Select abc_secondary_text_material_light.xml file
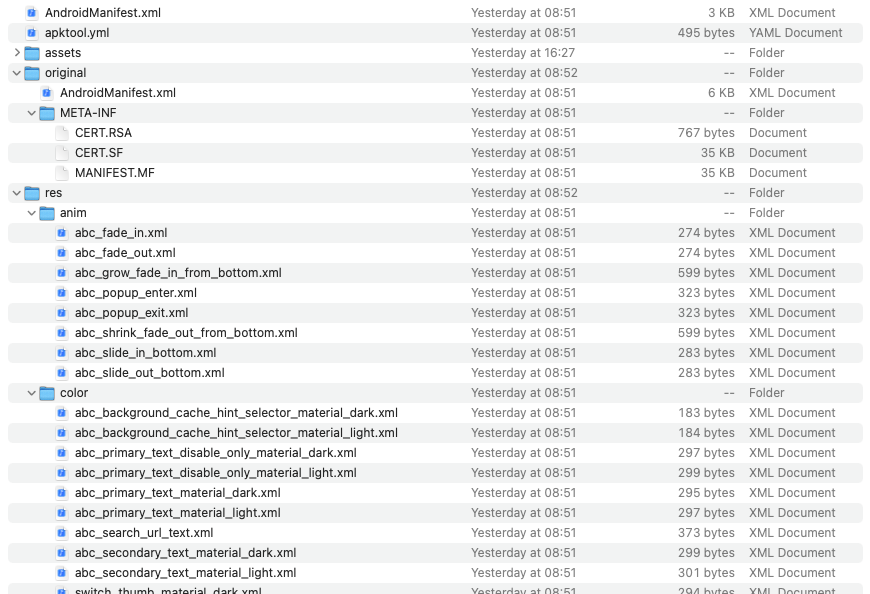 pos(185,573)
